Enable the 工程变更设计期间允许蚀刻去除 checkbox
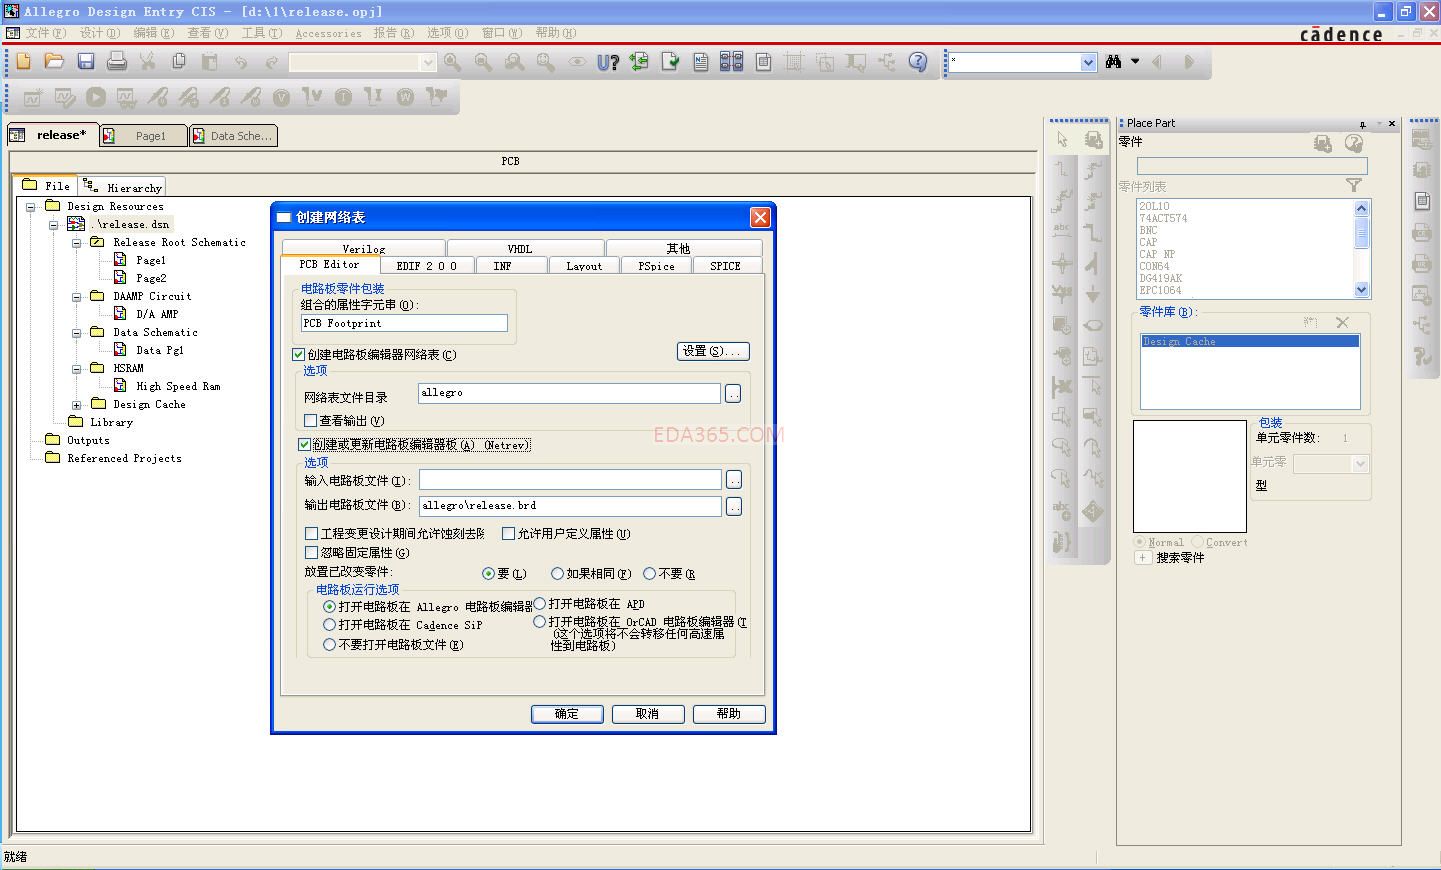Image resolution: width=1441 pixels, height=870 pixels. [x=311, y=534]
